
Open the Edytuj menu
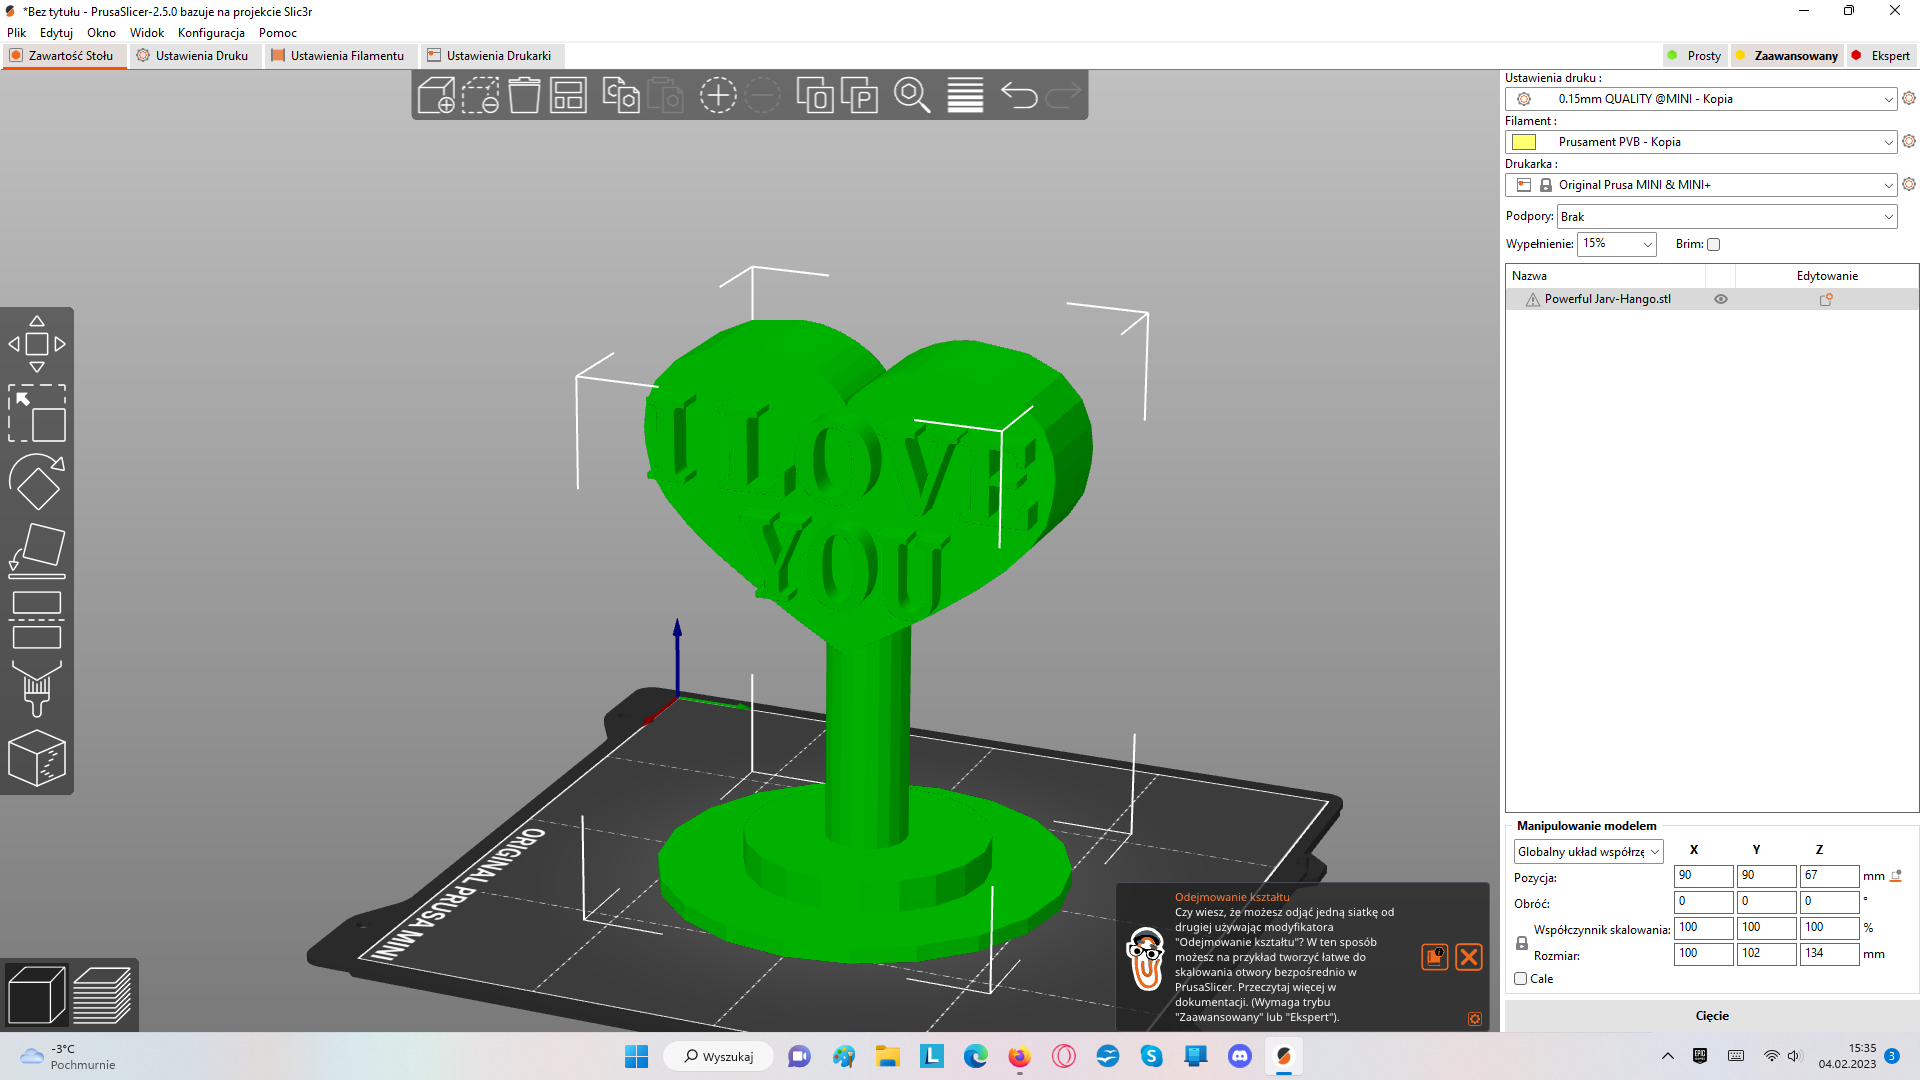click(56, 33)
